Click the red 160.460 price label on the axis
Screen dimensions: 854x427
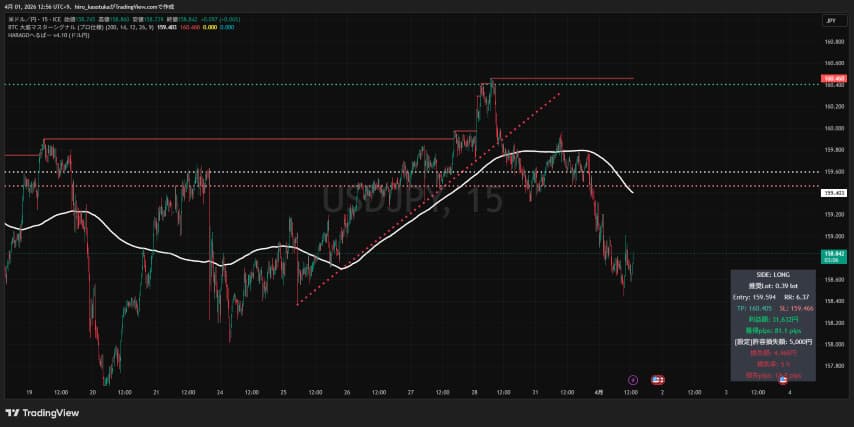click(832, 77)
